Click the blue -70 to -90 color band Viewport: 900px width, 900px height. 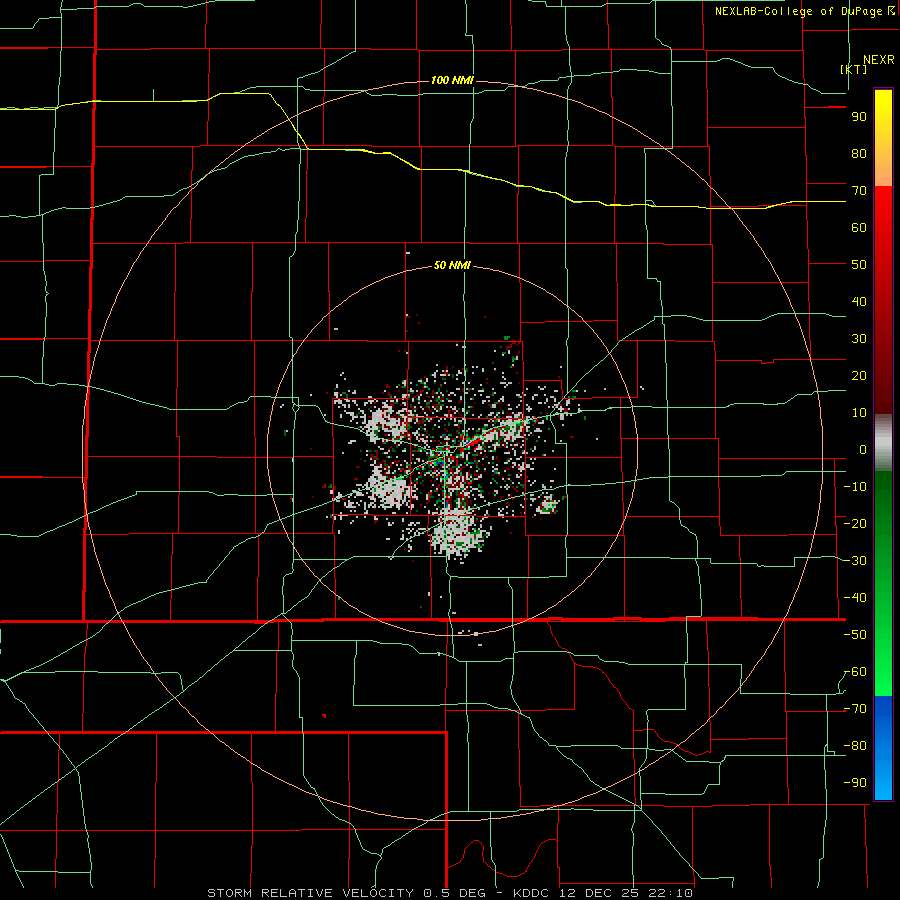883,748
